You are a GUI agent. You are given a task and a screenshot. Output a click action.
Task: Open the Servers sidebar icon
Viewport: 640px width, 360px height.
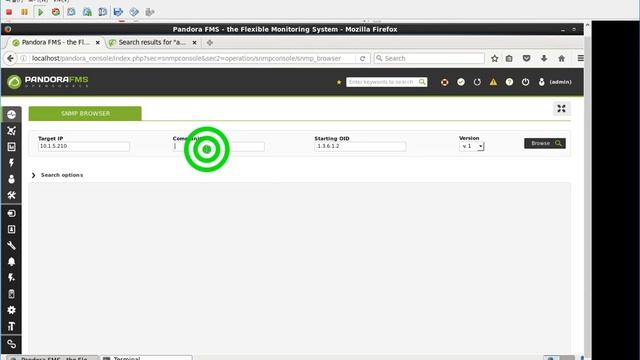point(11,294)
